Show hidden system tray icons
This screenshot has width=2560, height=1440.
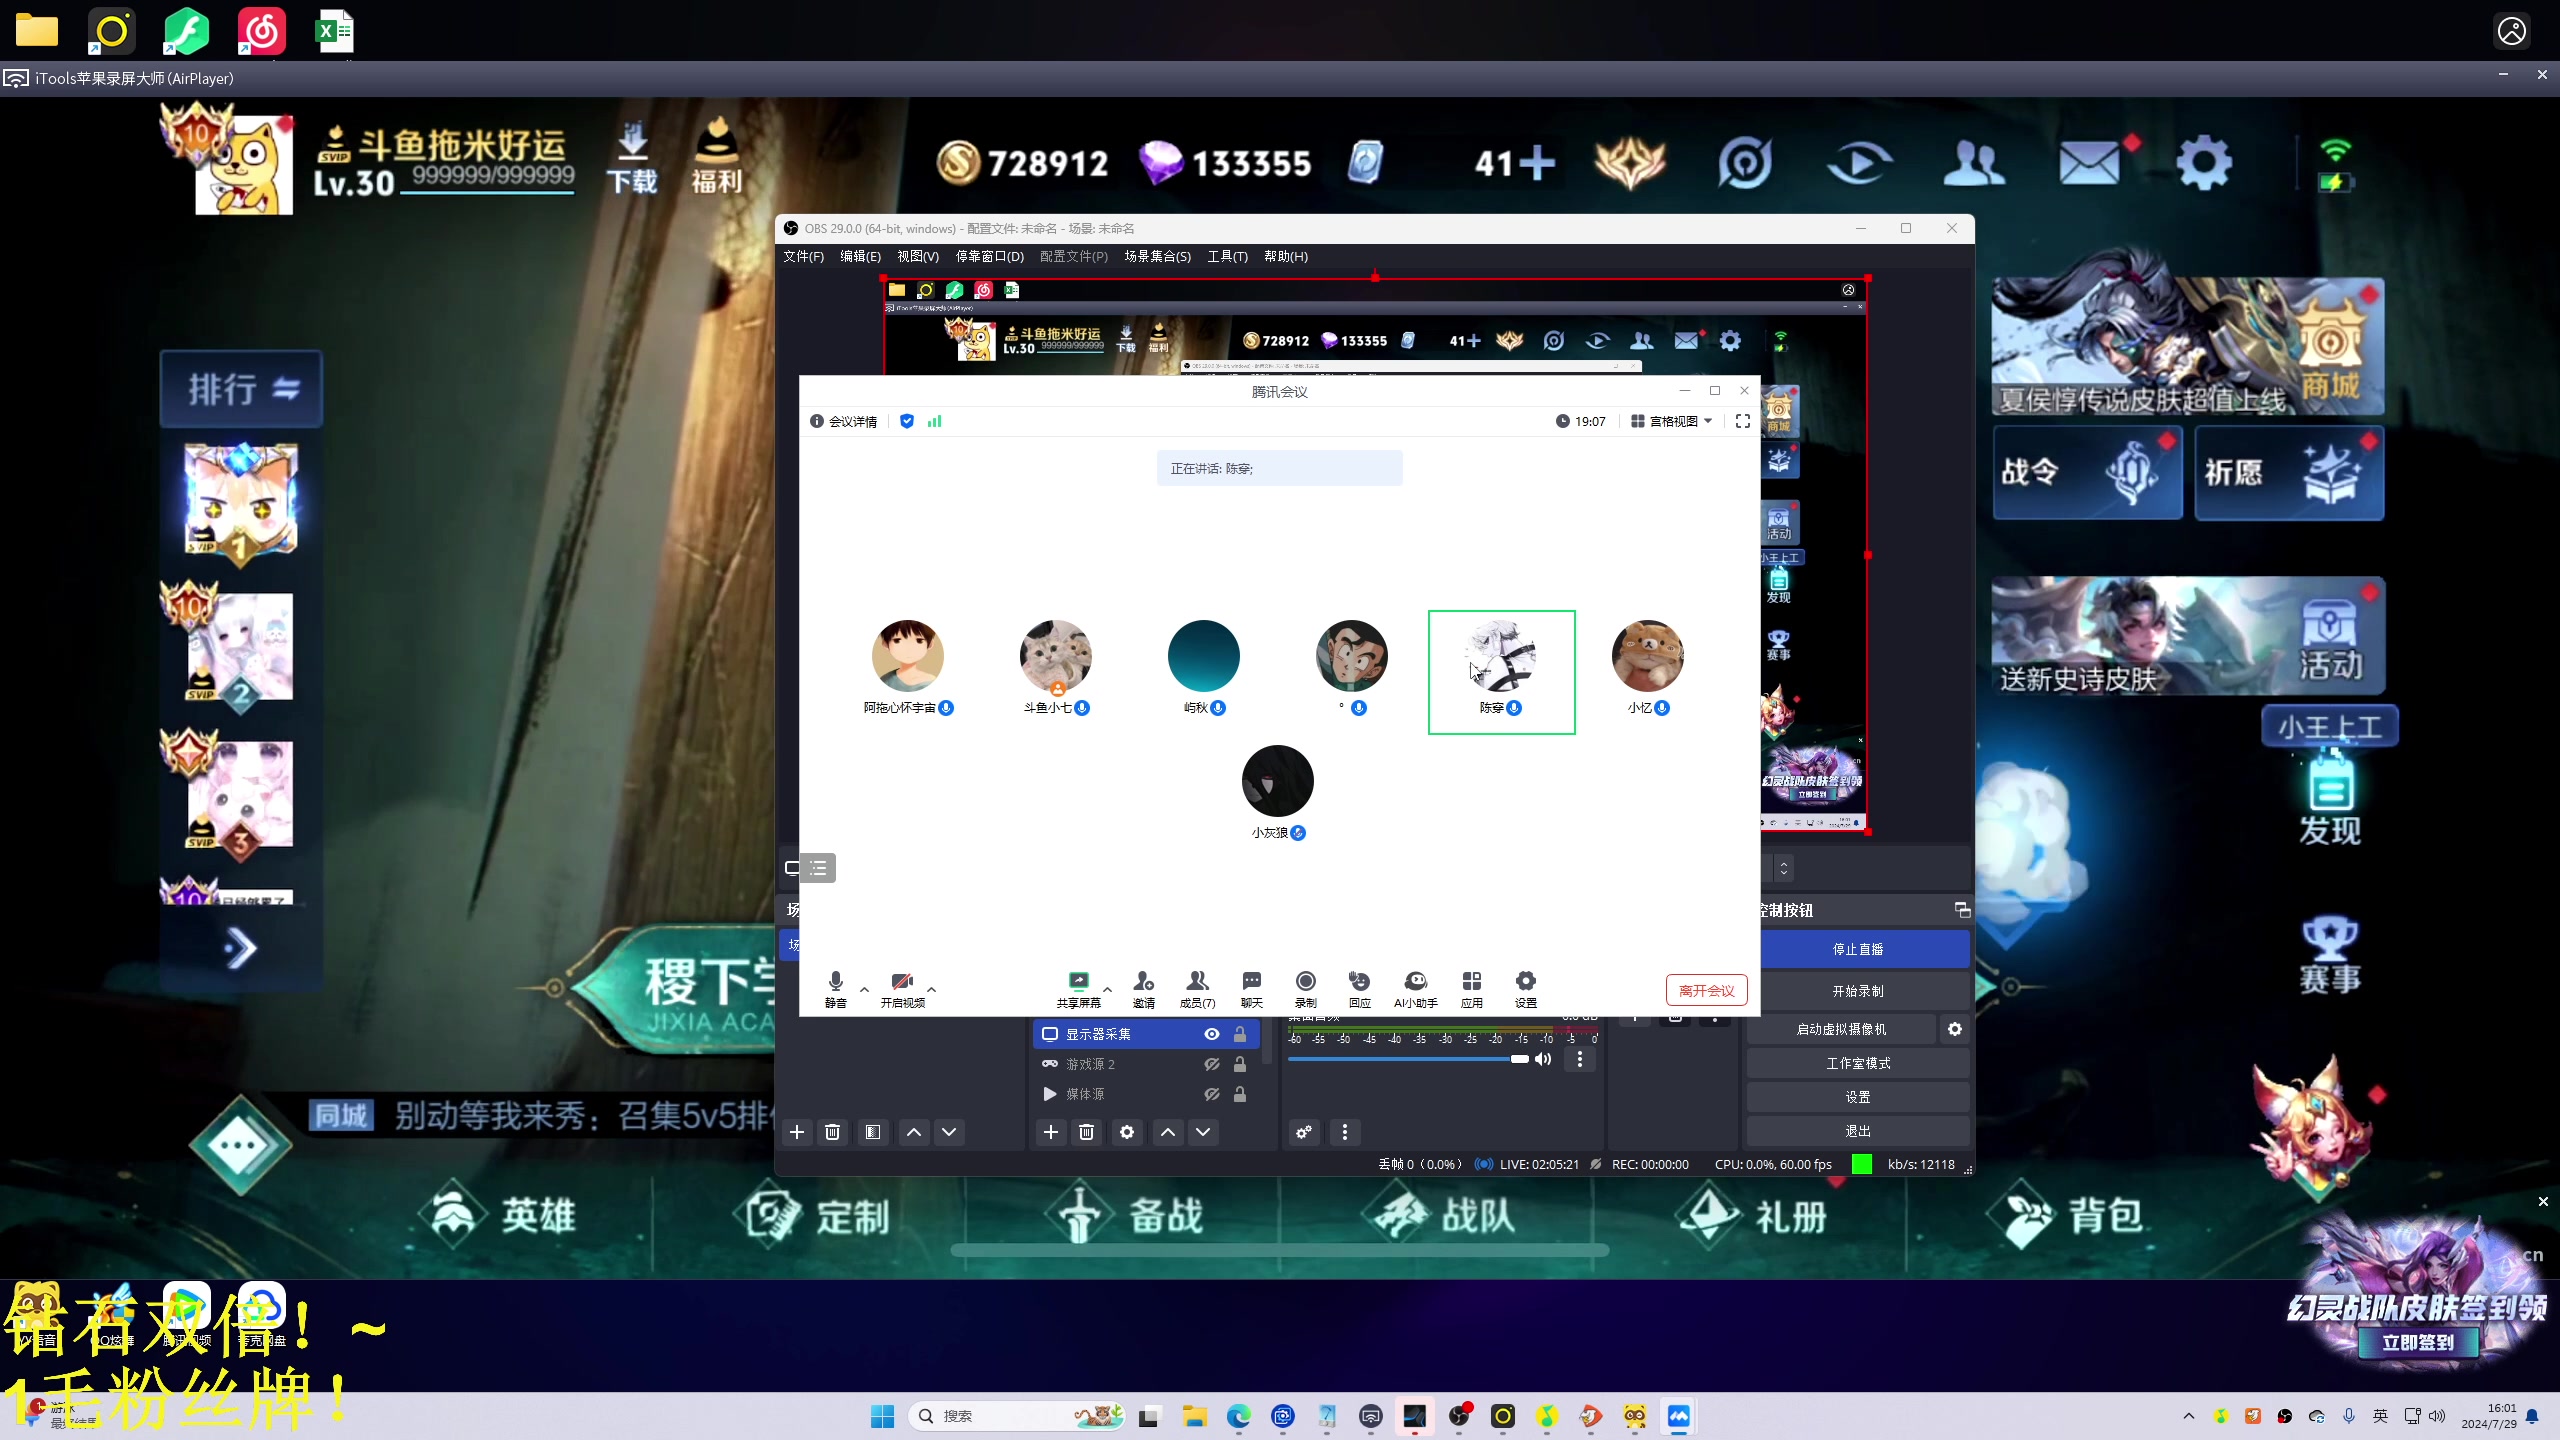click(x=2189, y=1416)
